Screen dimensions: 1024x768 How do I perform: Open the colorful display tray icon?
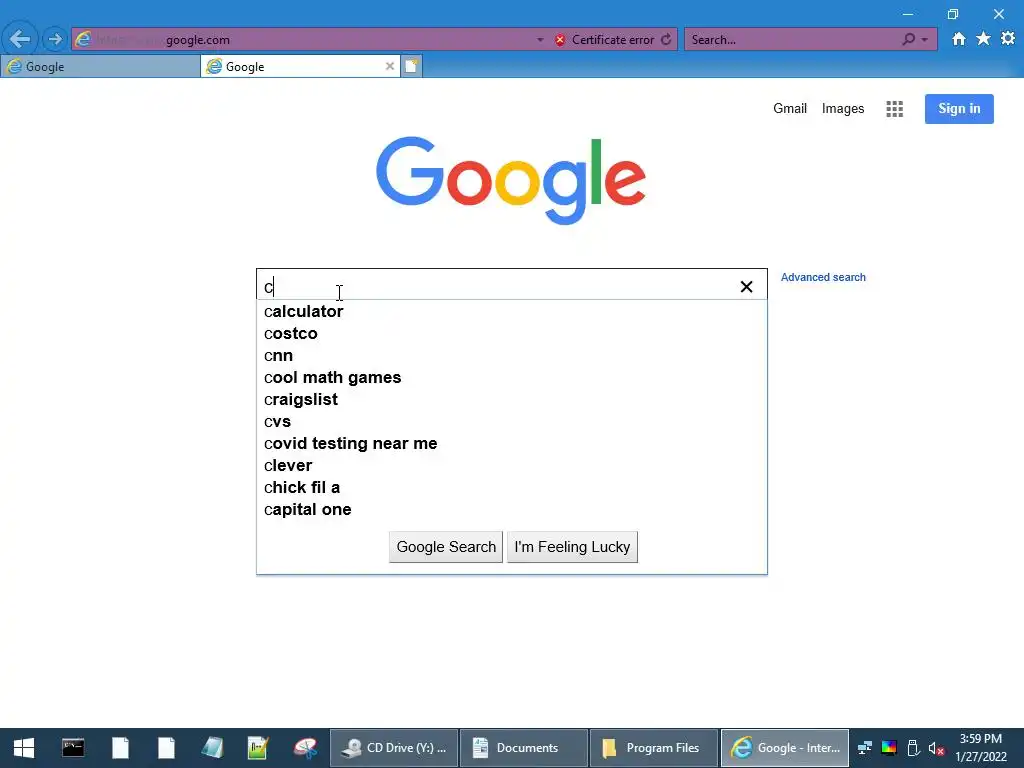tap(889, 748)
